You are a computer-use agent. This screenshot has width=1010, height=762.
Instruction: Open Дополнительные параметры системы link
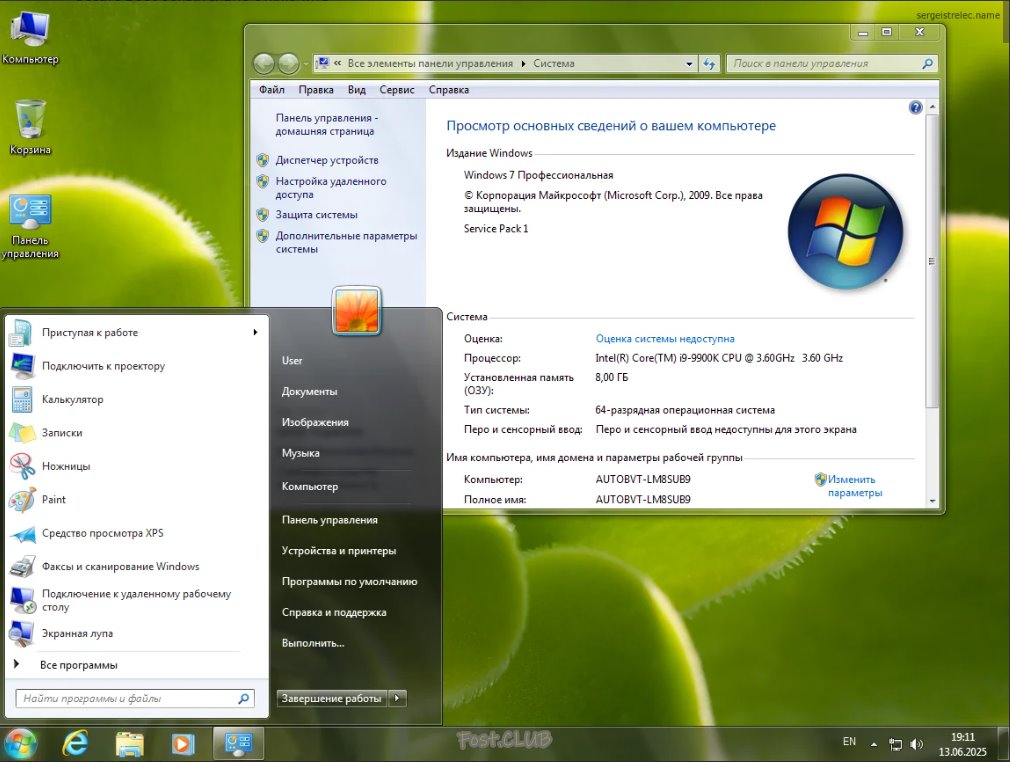tap(346, 243)
